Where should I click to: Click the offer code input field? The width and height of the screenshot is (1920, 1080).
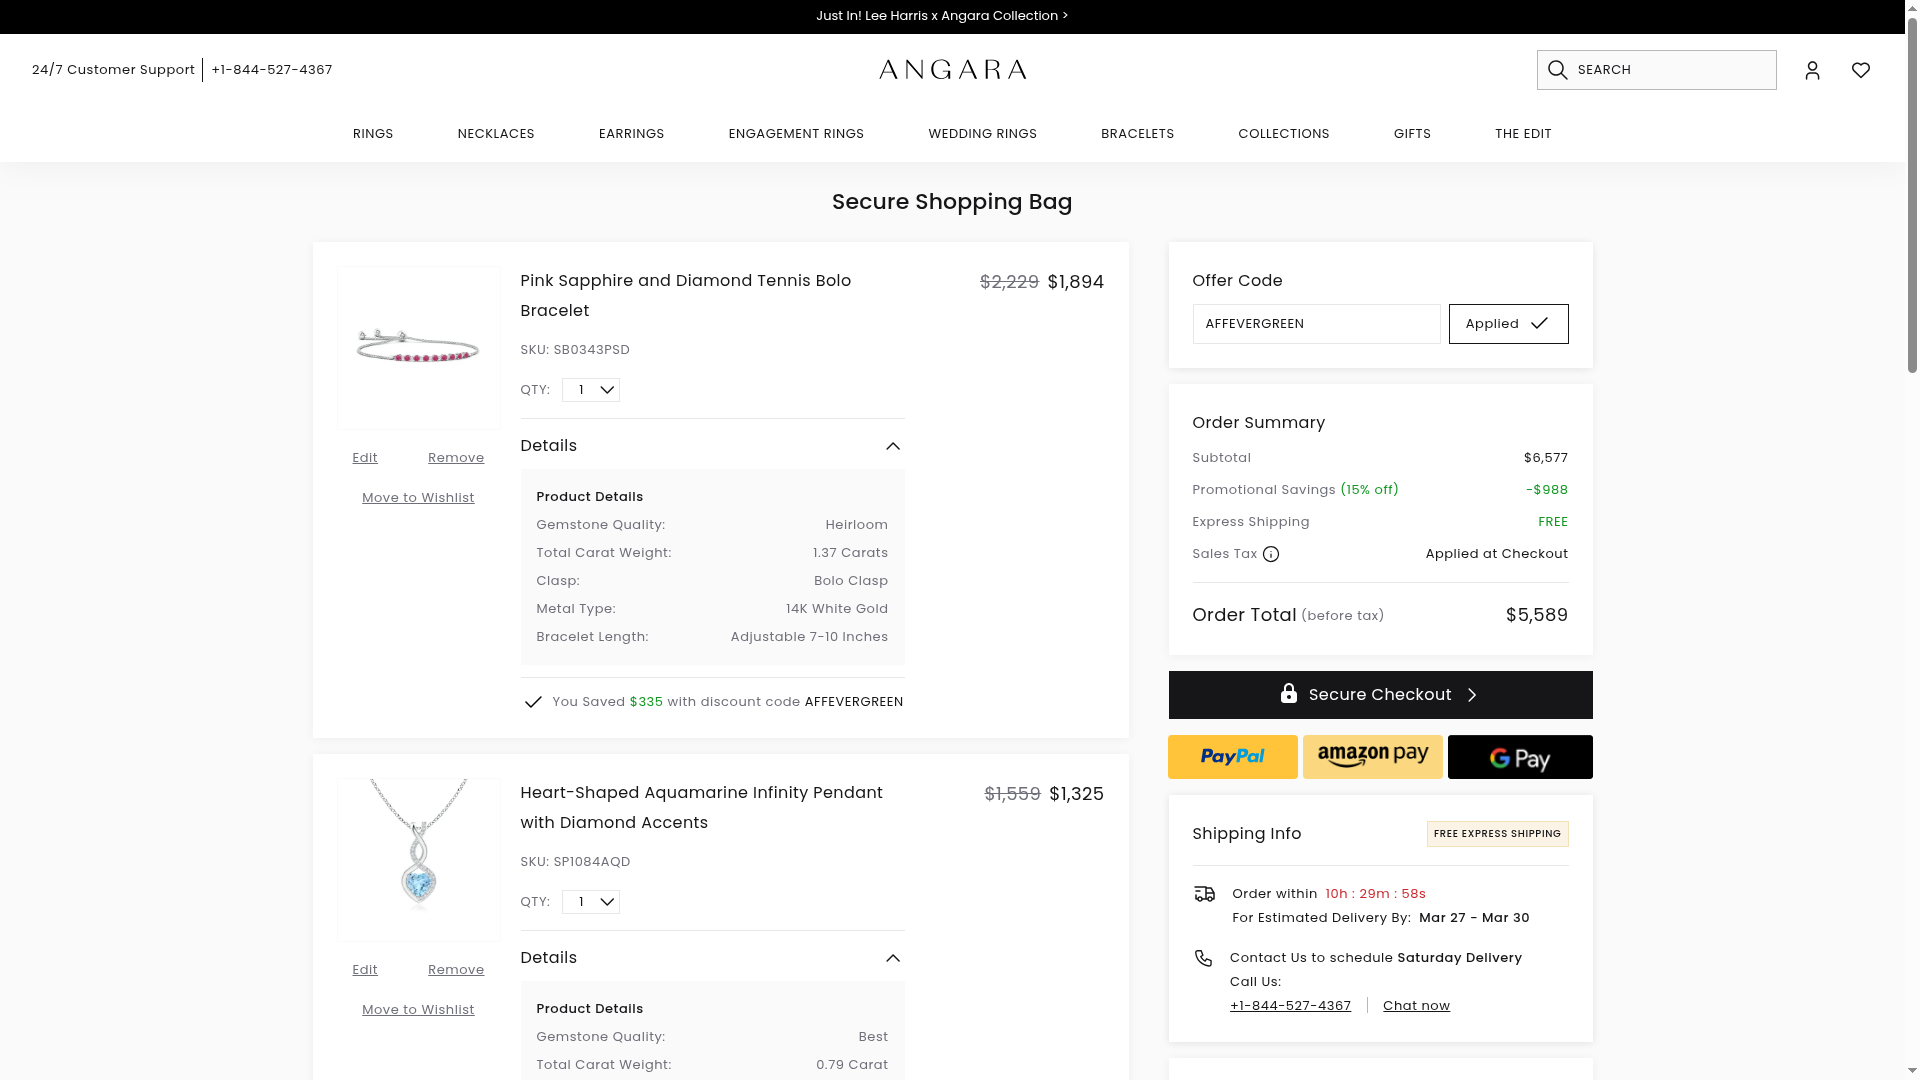pos(1315,324)
